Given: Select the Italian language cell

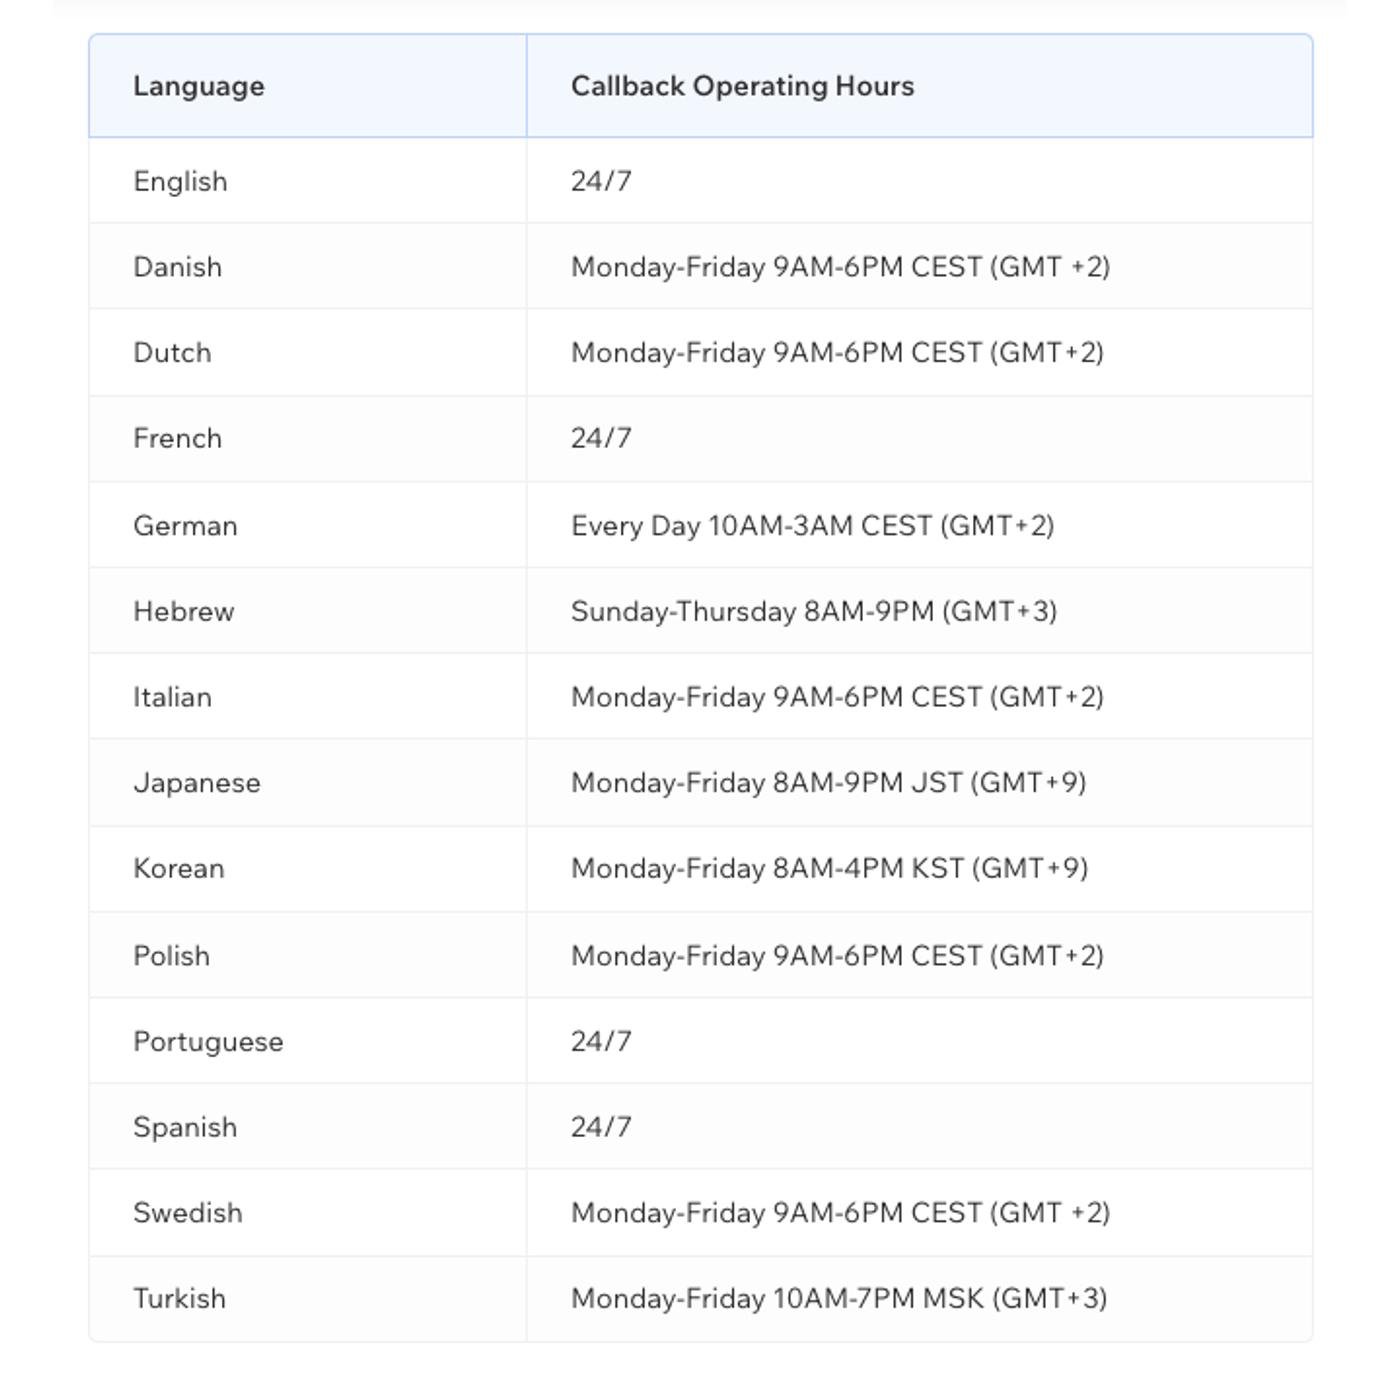Looking at the screenshot, I should coord(308,697).
